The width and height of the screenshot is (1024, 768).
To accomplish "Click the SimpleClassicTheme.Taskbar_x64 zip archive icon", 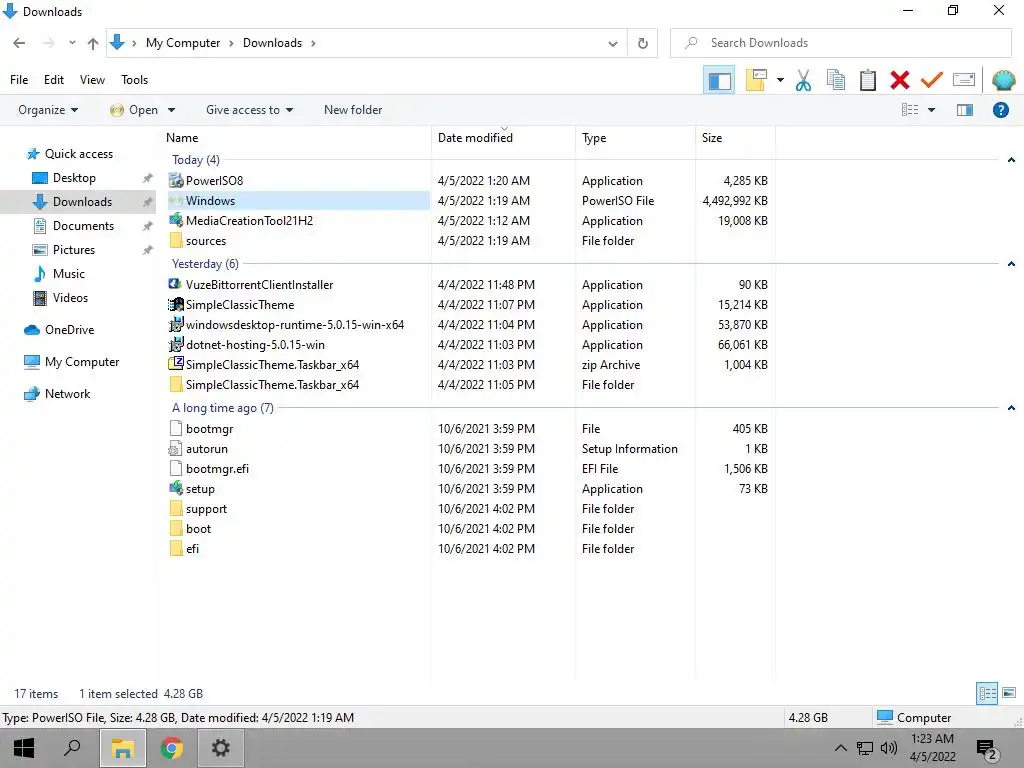I will 176,364.
